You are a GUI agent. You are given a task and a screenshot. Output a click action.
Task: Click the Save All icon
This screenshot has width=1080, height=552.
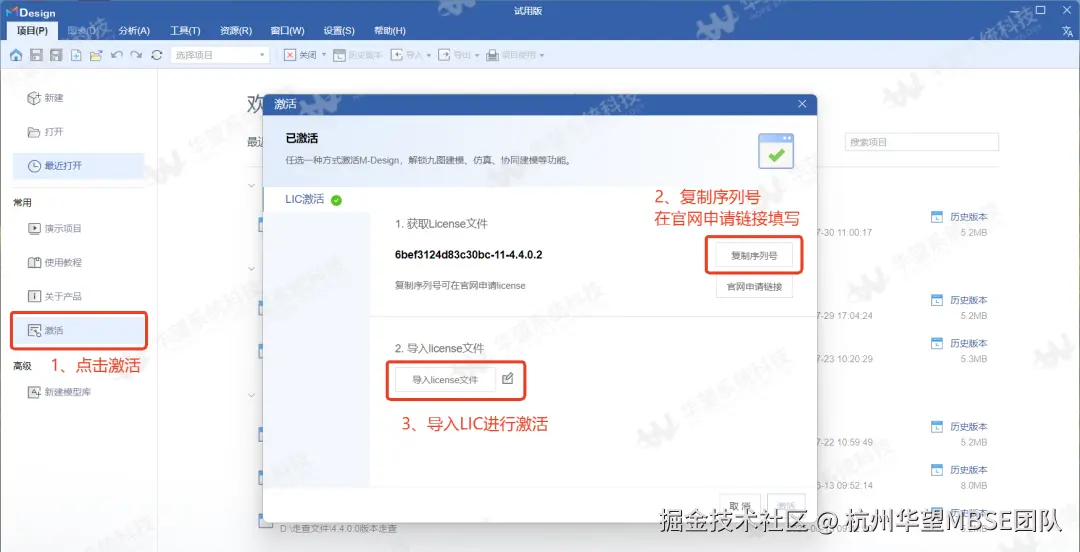point(56,55)
